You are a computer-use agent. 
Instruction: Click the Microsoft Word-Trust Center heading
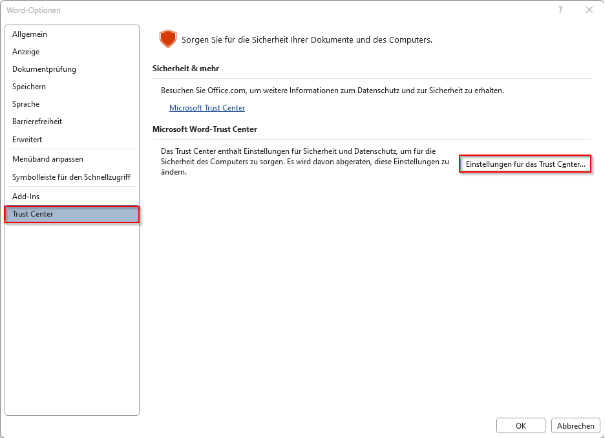click(205, 129)
